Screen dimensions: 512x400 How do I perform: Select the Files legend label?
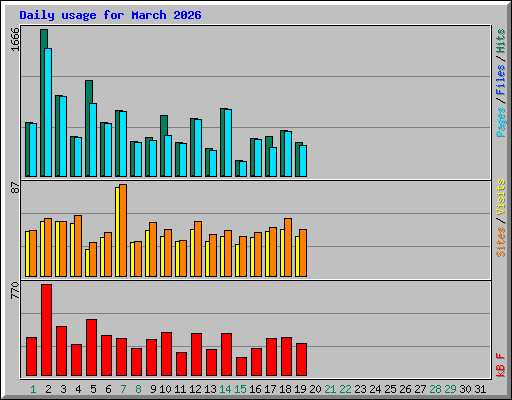pos(501,80)
